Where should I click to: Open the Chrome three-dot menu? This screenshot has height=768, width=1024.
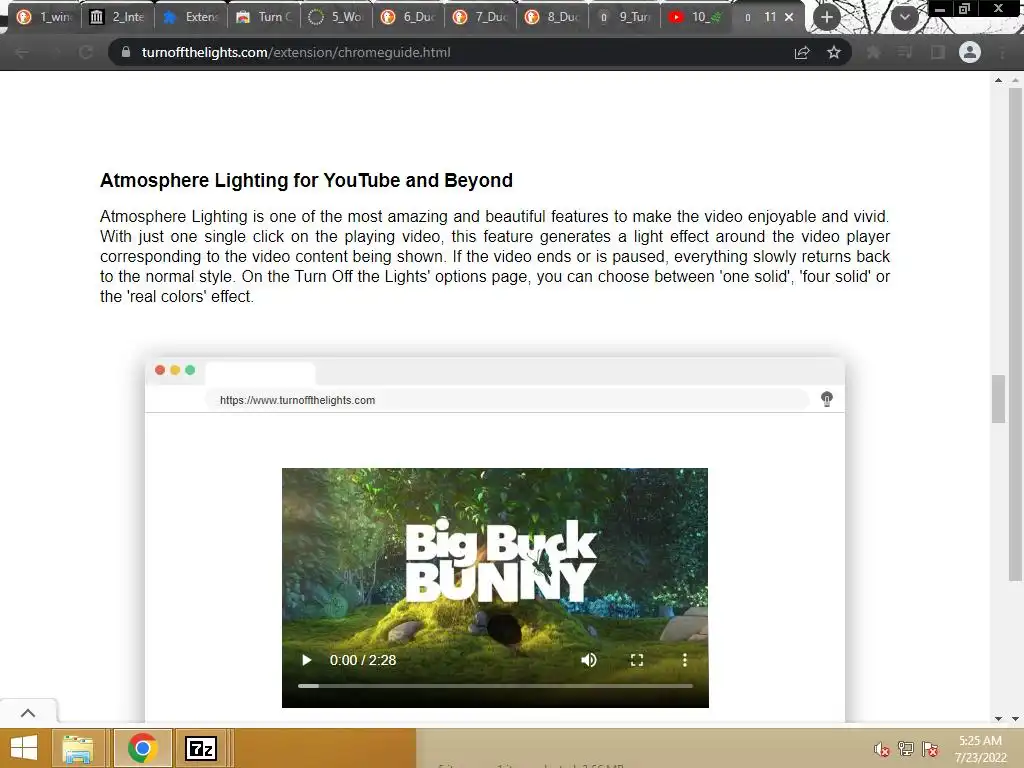click(x=1002, y=52)
